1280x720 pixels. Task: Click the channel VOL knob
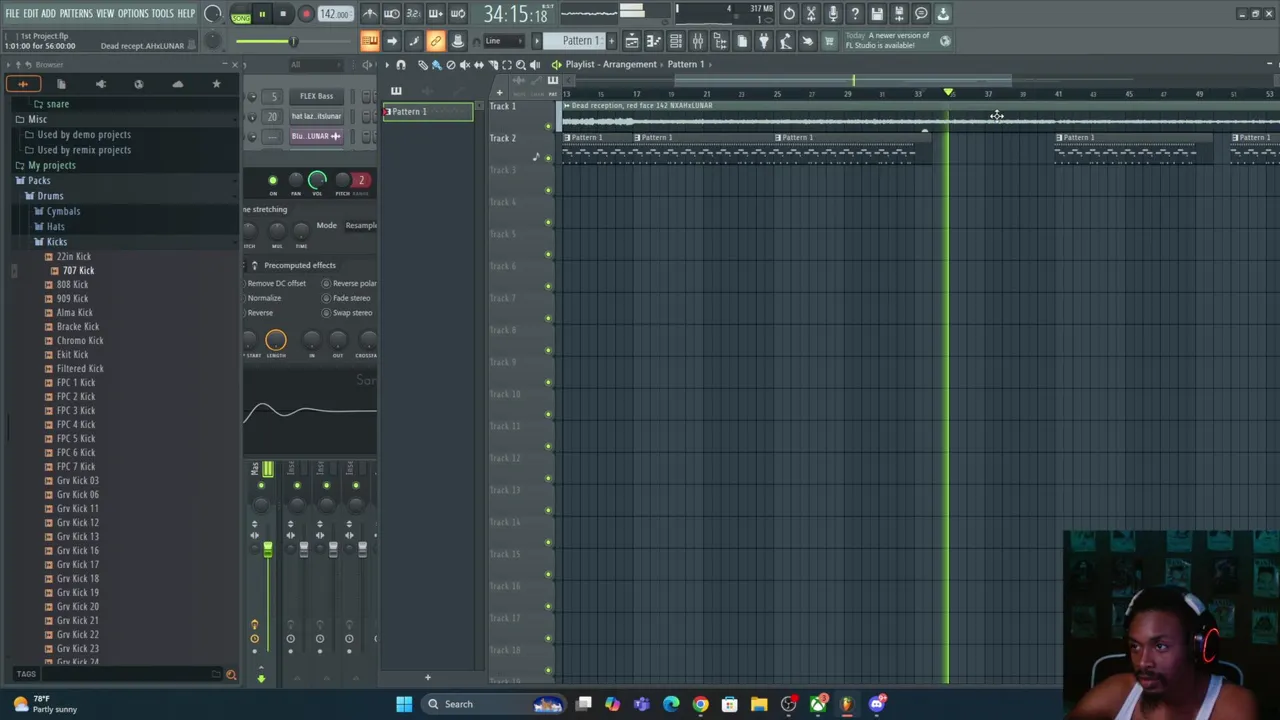point(317,180)
